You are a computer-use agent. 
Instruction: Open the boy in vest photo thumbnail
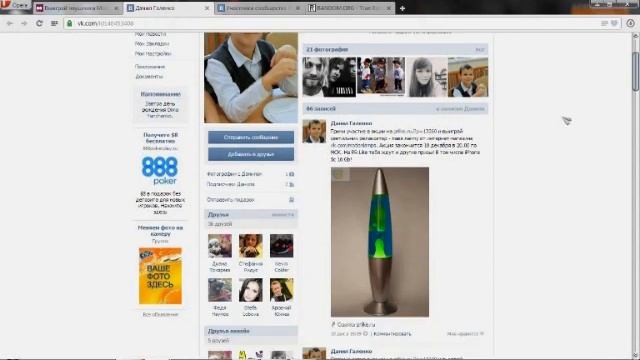468,77
